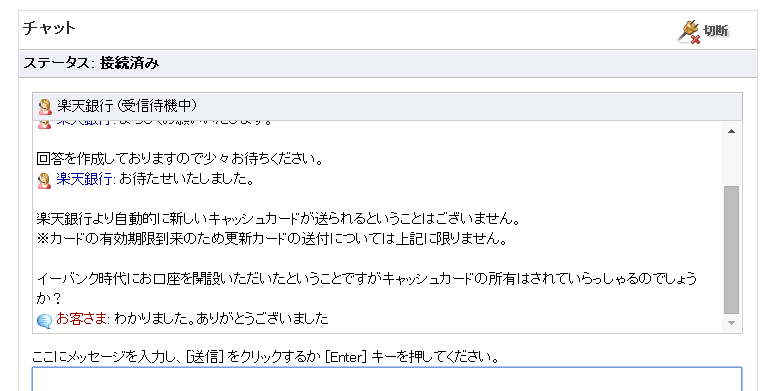Click the chat scrollbar up arrow

click(731, 131)
